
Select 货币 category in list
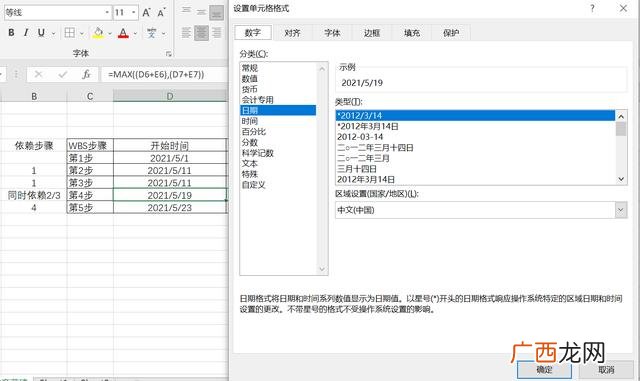(x=278, y=89)
